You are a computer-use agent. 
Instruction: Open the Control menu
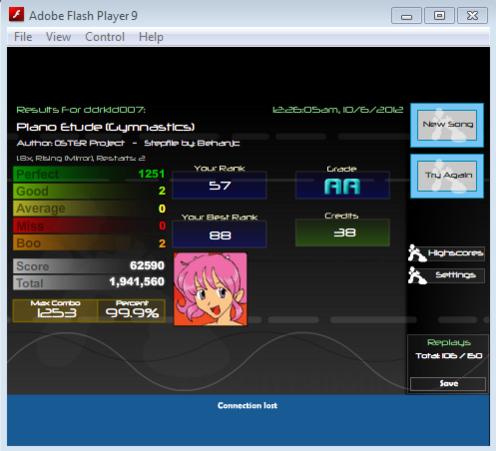(x=105, y=37)
